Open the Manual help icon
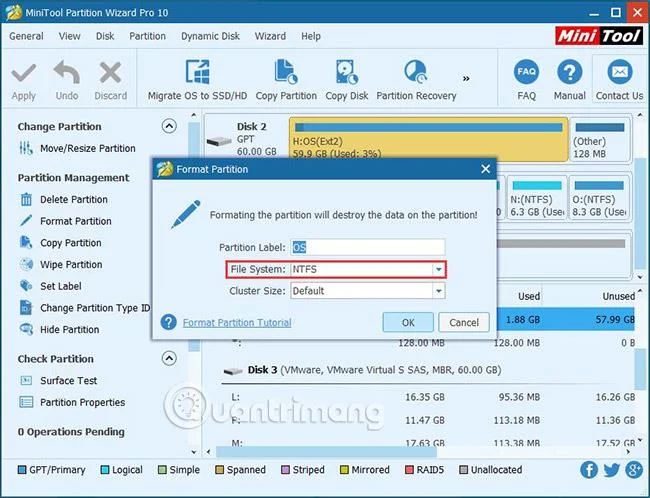This screenshot has height=498, width=650. click(570, 72)
